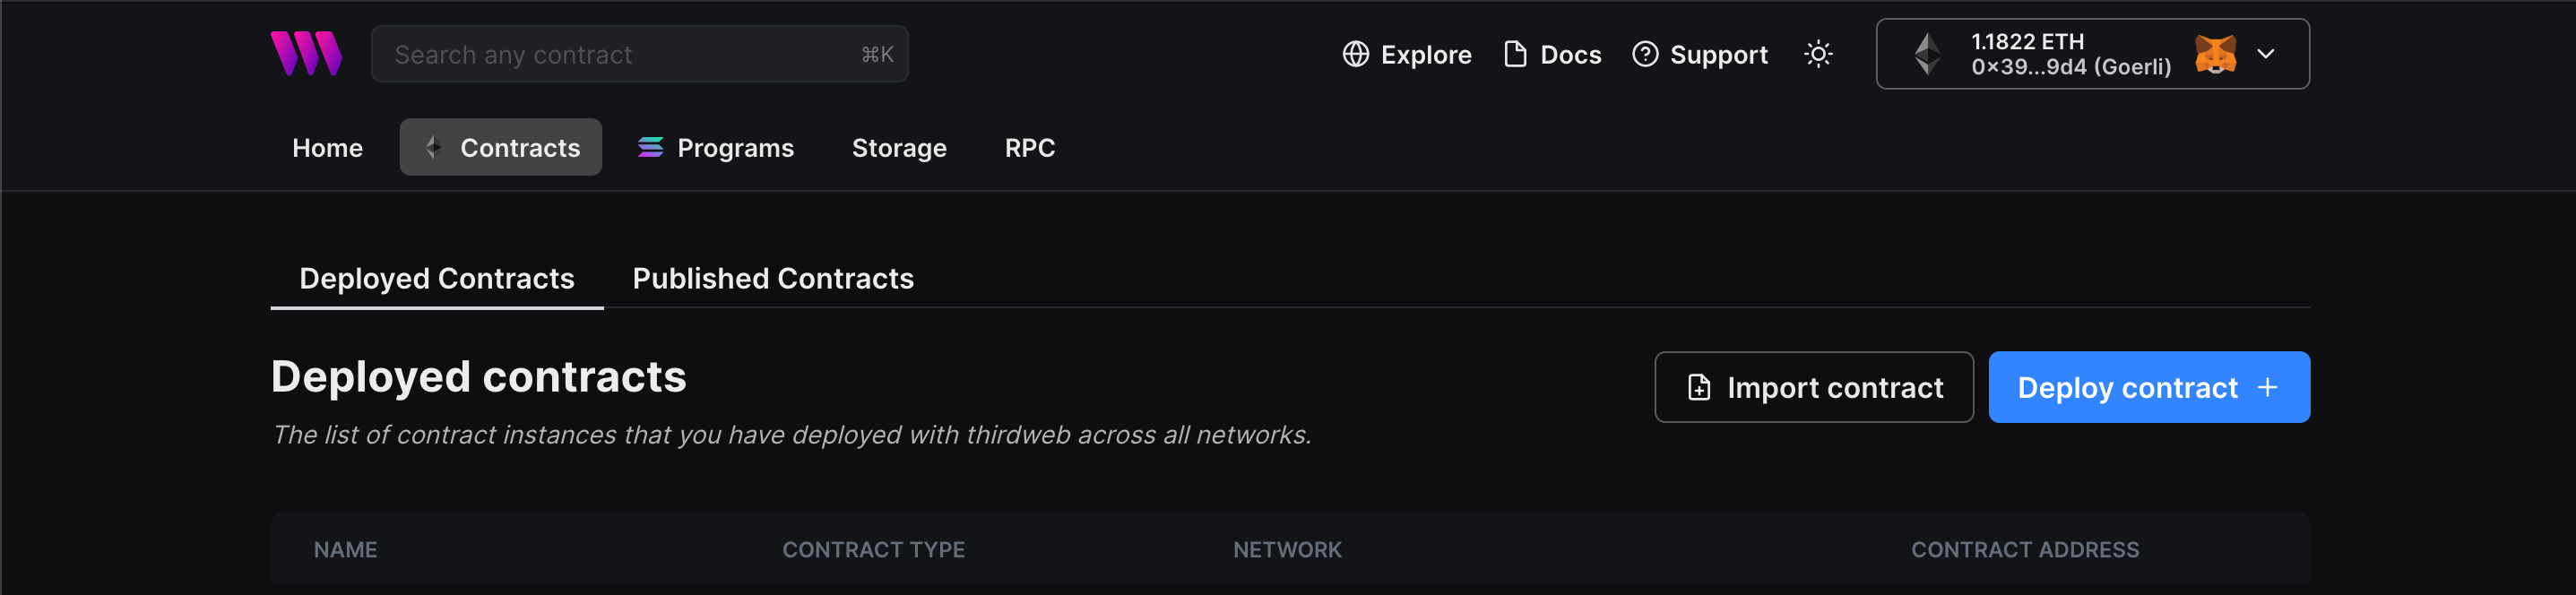
Task: Toggle light mode with the sun icon
Action: (1818, 54)
